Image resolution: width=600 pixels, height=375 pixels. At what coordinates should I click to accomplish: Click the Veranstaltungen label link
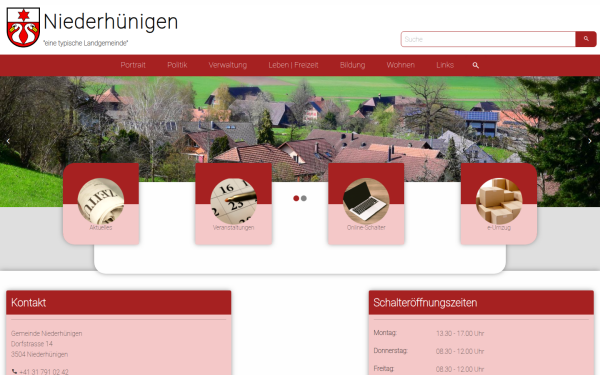point(233,227)
